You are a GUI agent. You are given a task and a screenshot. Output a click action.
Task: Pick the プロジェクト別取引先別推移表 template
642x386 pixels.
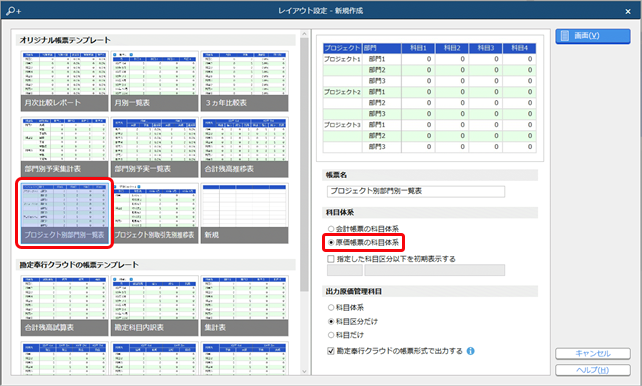pyautogui.click(x=154, y=213)
